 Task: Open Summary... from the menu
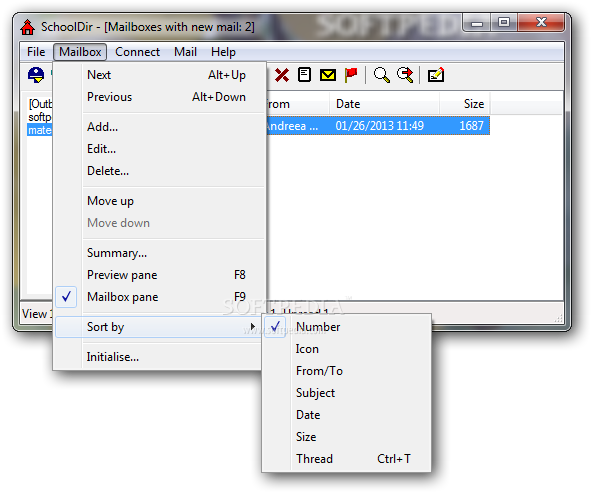pos(160,253)
